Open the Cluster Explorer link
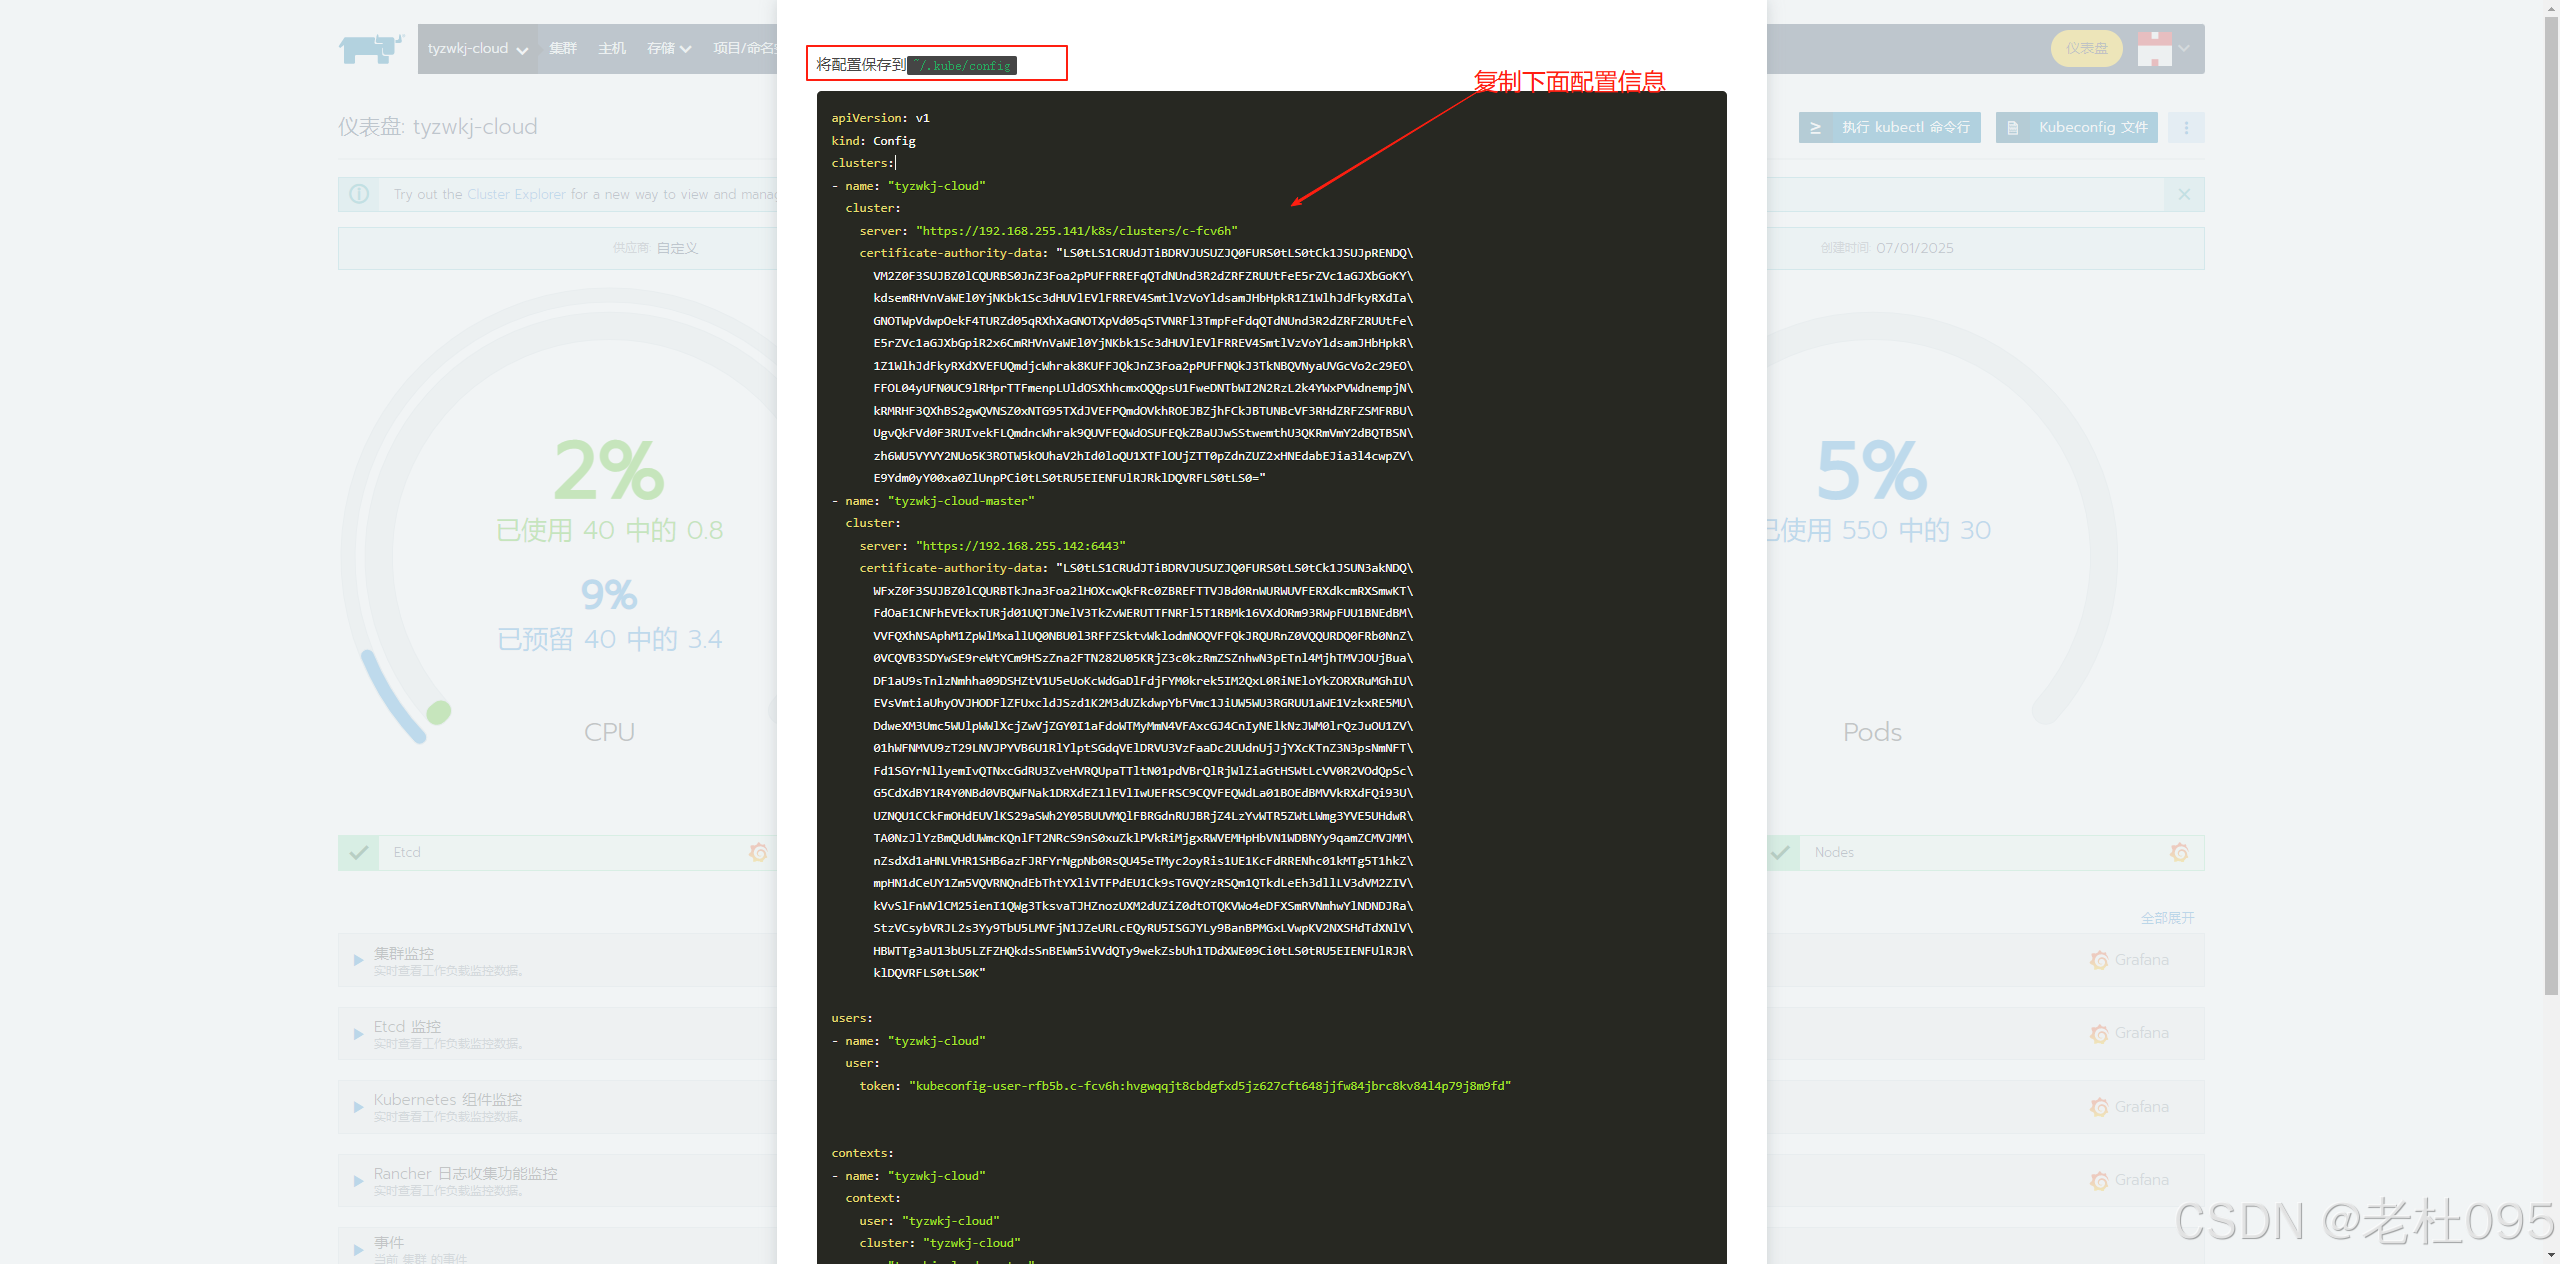This screenshot has height=1264, width=2560. point(516,195)
